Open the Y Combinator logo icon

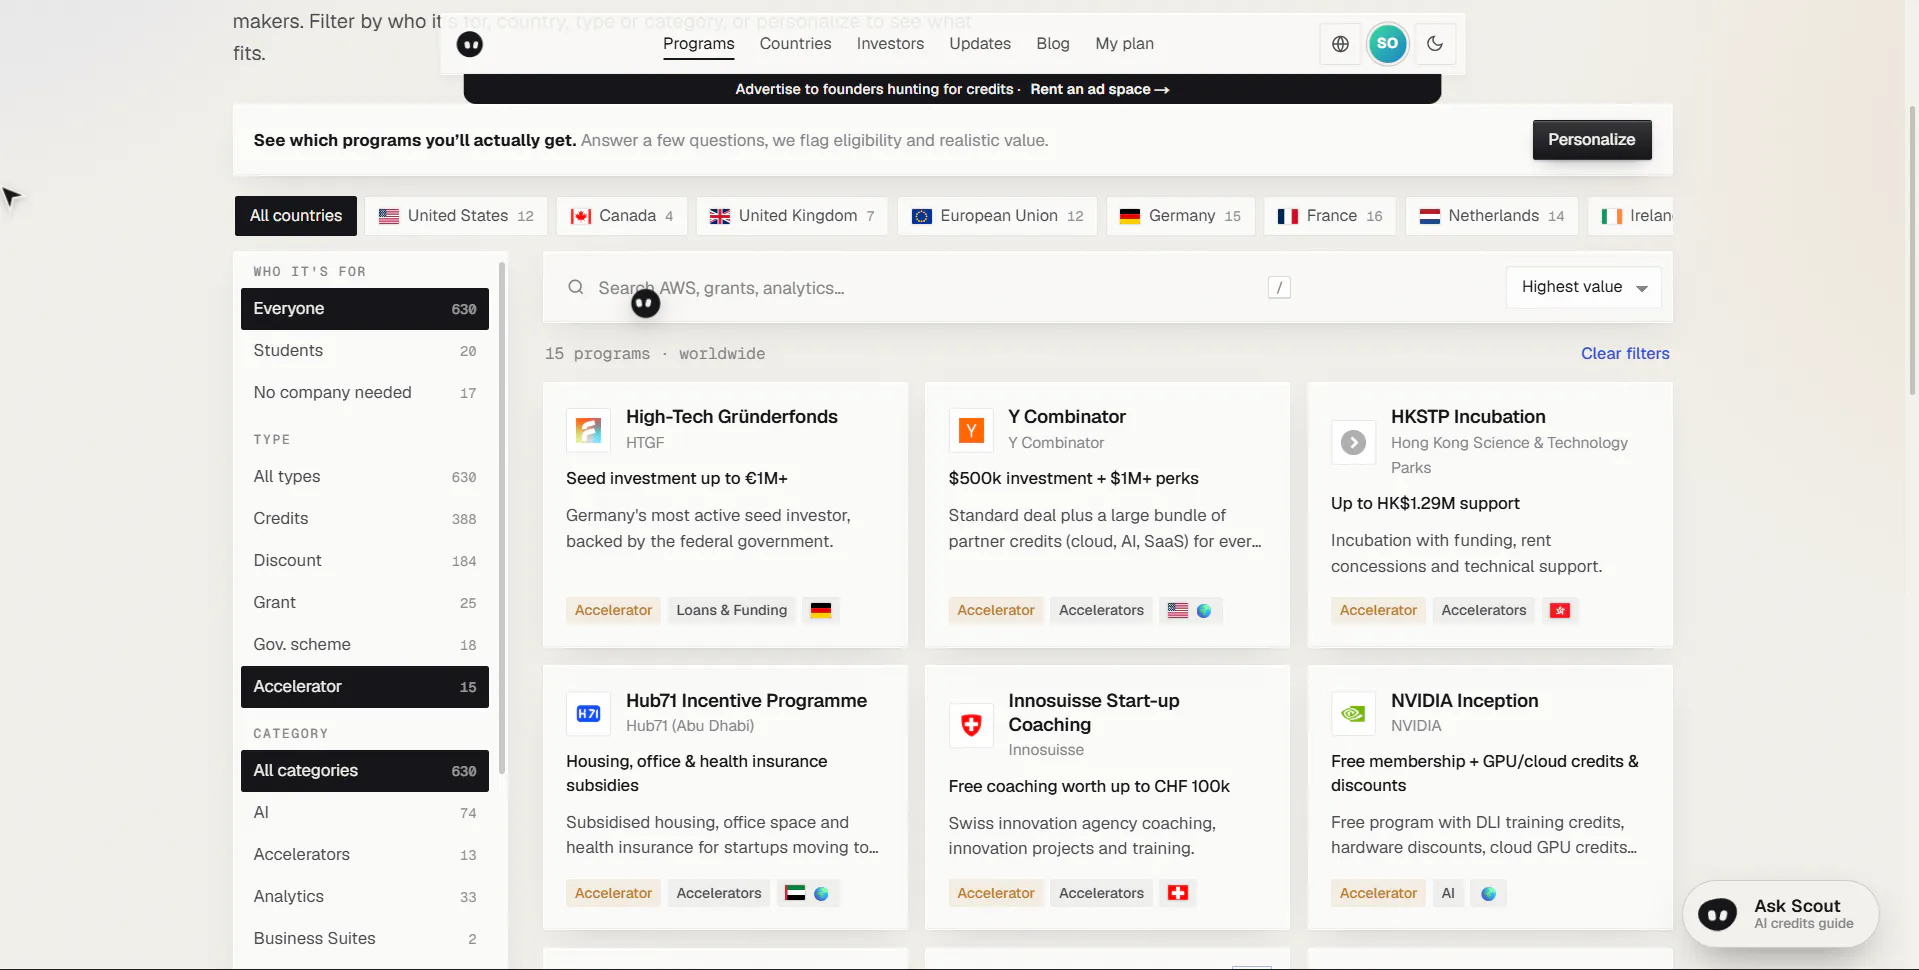(971, 430)
